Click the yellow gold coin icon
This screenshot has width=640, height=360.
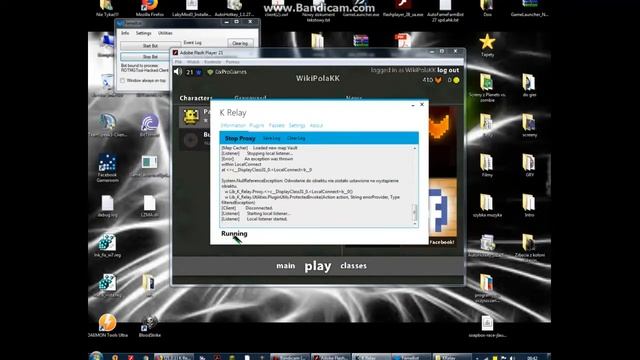point(456,80)
